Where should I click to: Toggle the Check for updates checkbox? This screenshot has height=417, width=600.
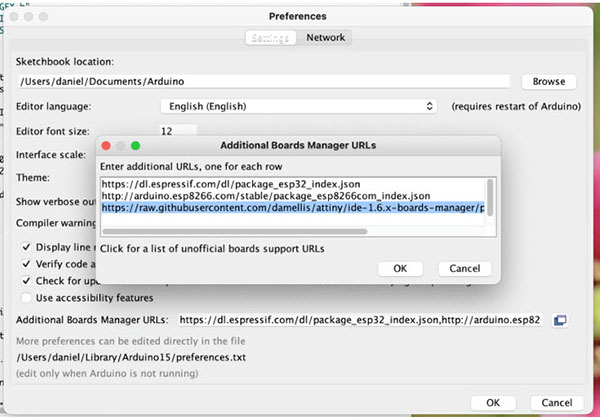(x=26, y=281)
